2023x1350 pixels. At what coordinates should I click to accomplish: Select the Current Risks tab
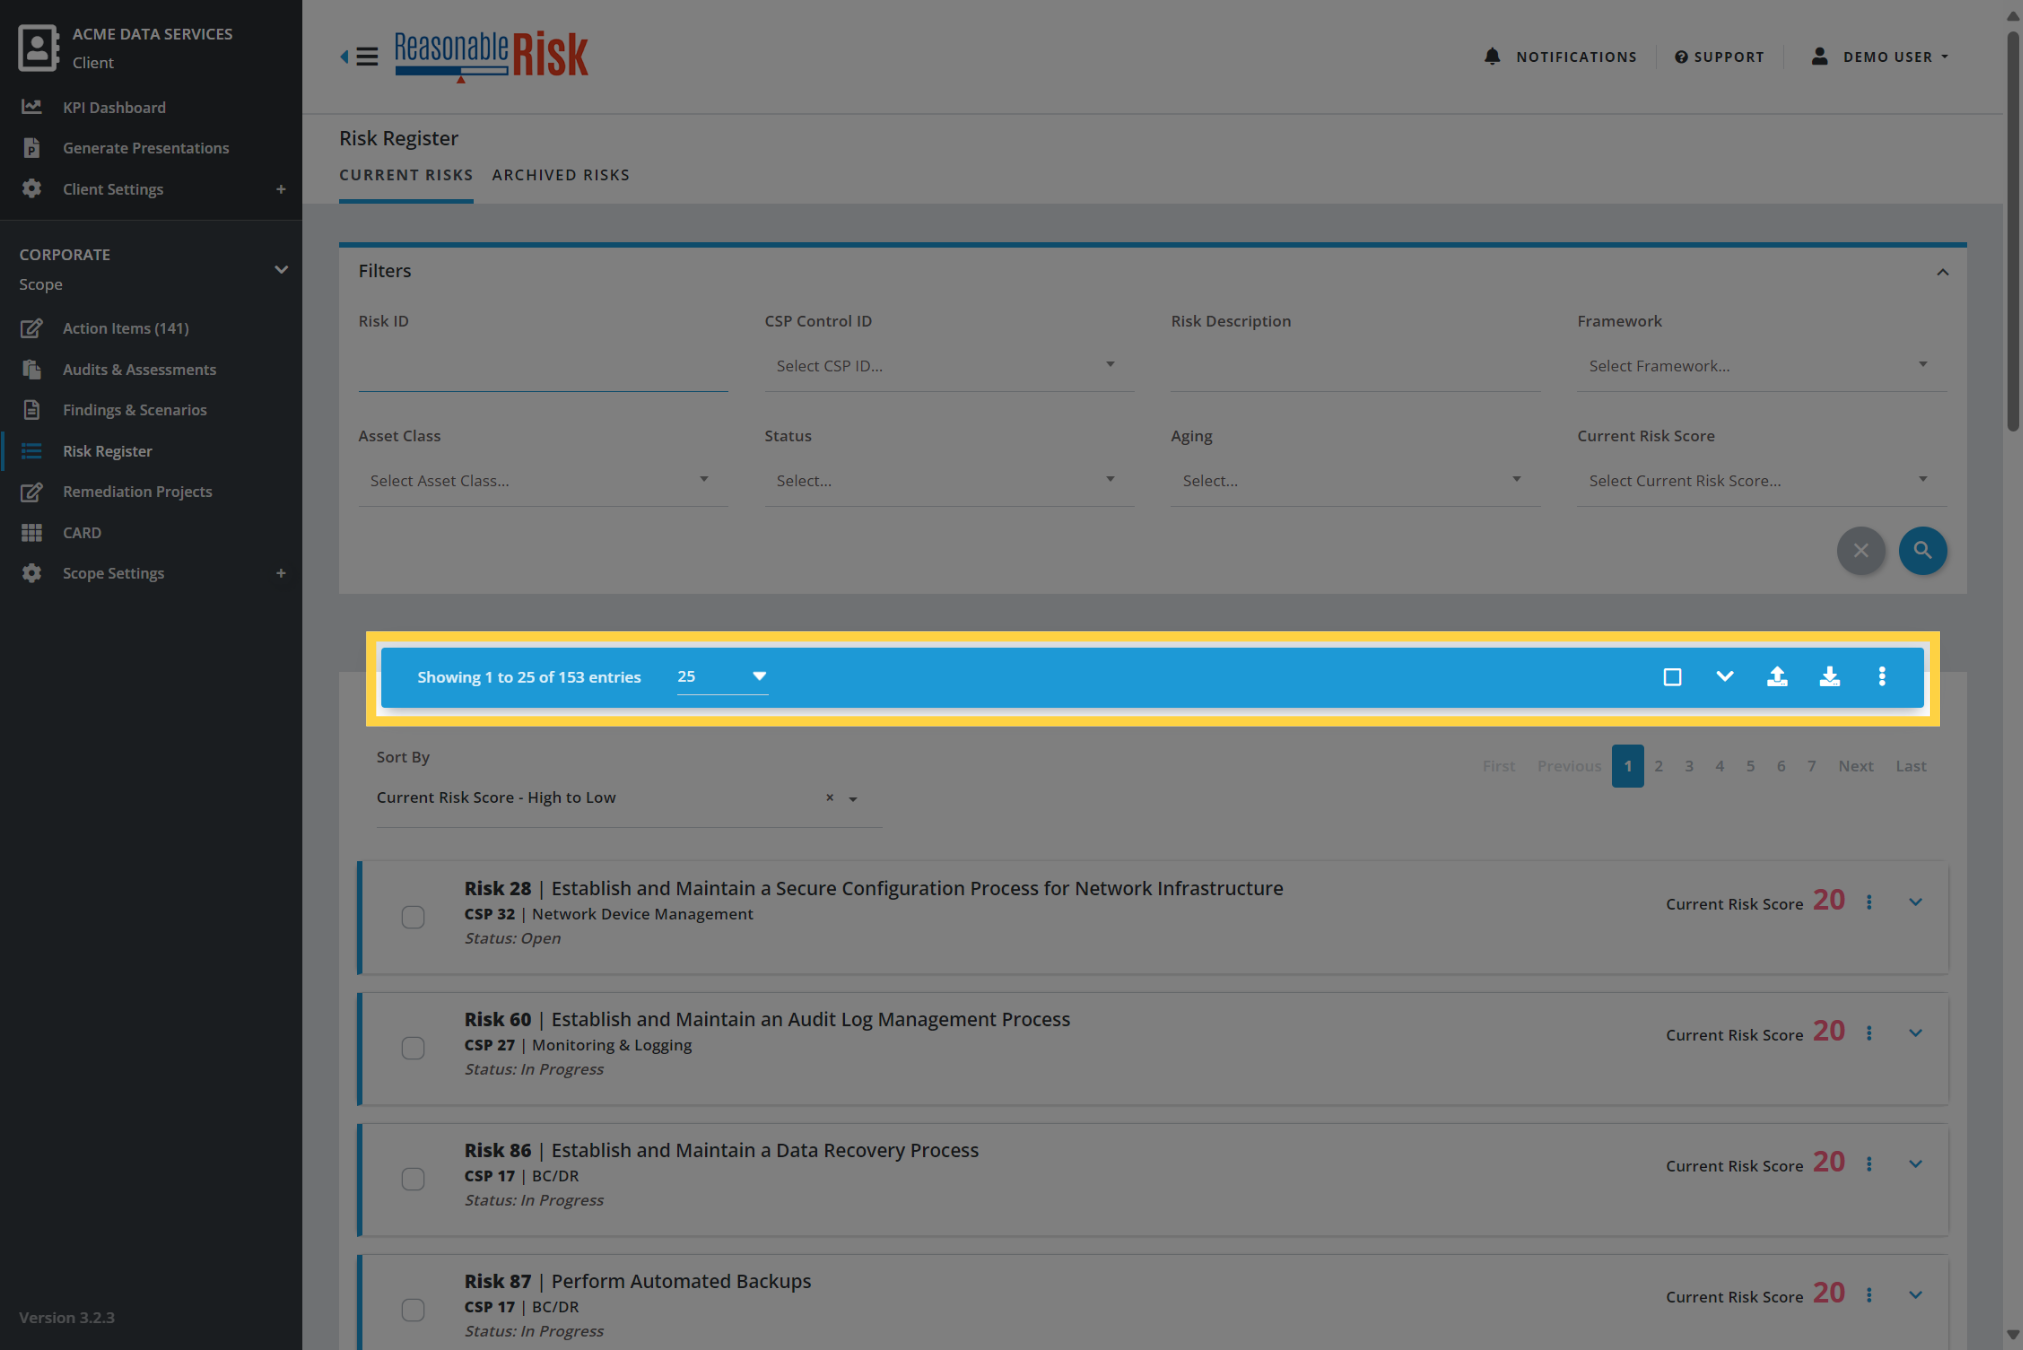pos(406,175)
